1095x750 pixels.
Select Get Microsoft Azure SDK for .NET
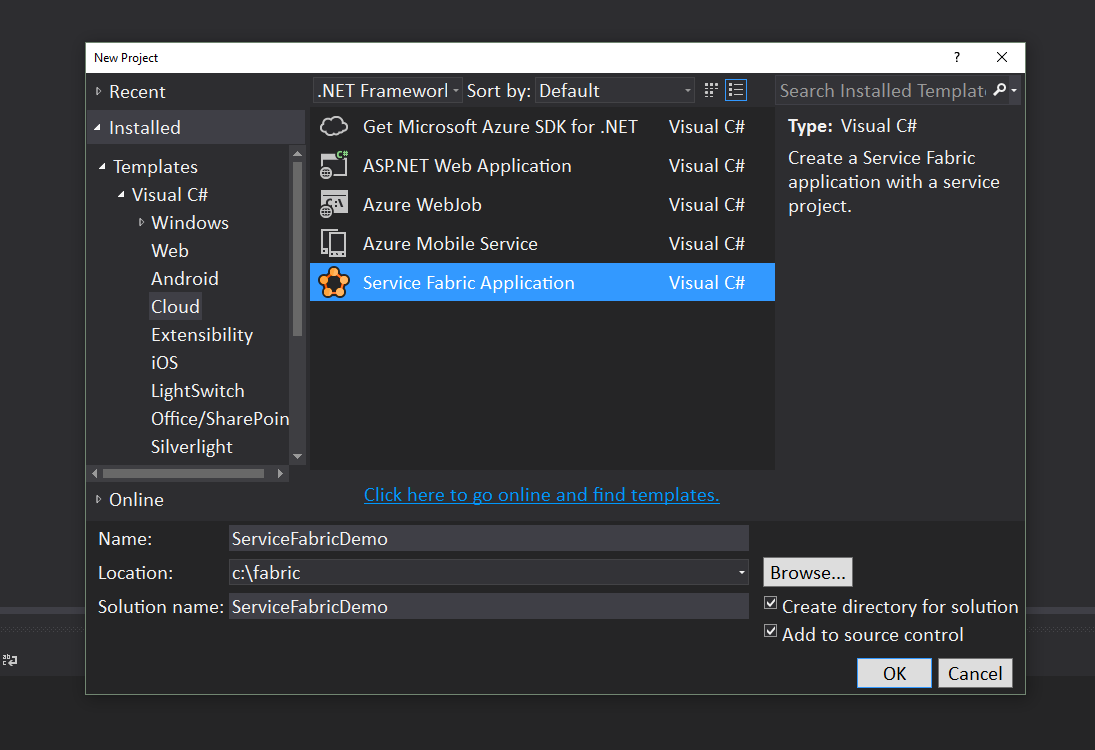pyautogui.click(x=542, y=126)
